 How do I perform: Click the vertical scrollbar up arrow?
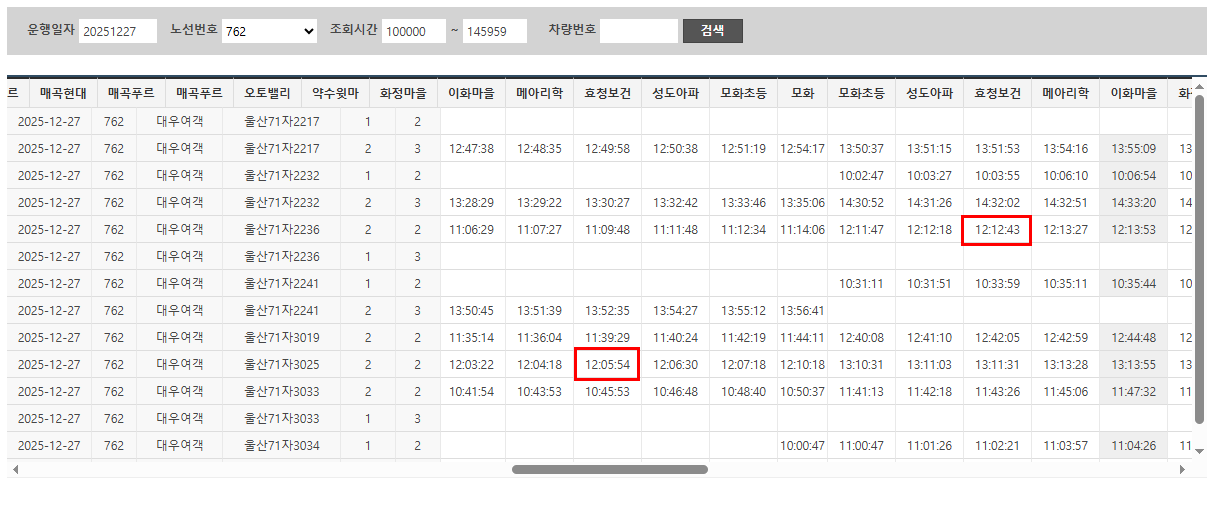1200,87
